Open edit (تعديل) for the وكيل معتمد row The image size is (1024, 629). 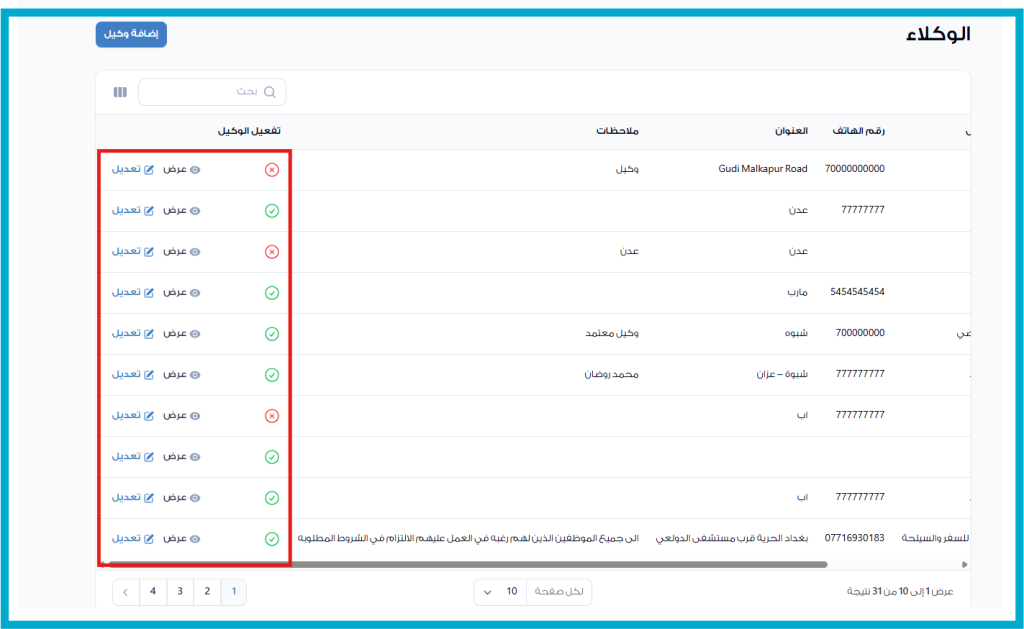point(126,333)
